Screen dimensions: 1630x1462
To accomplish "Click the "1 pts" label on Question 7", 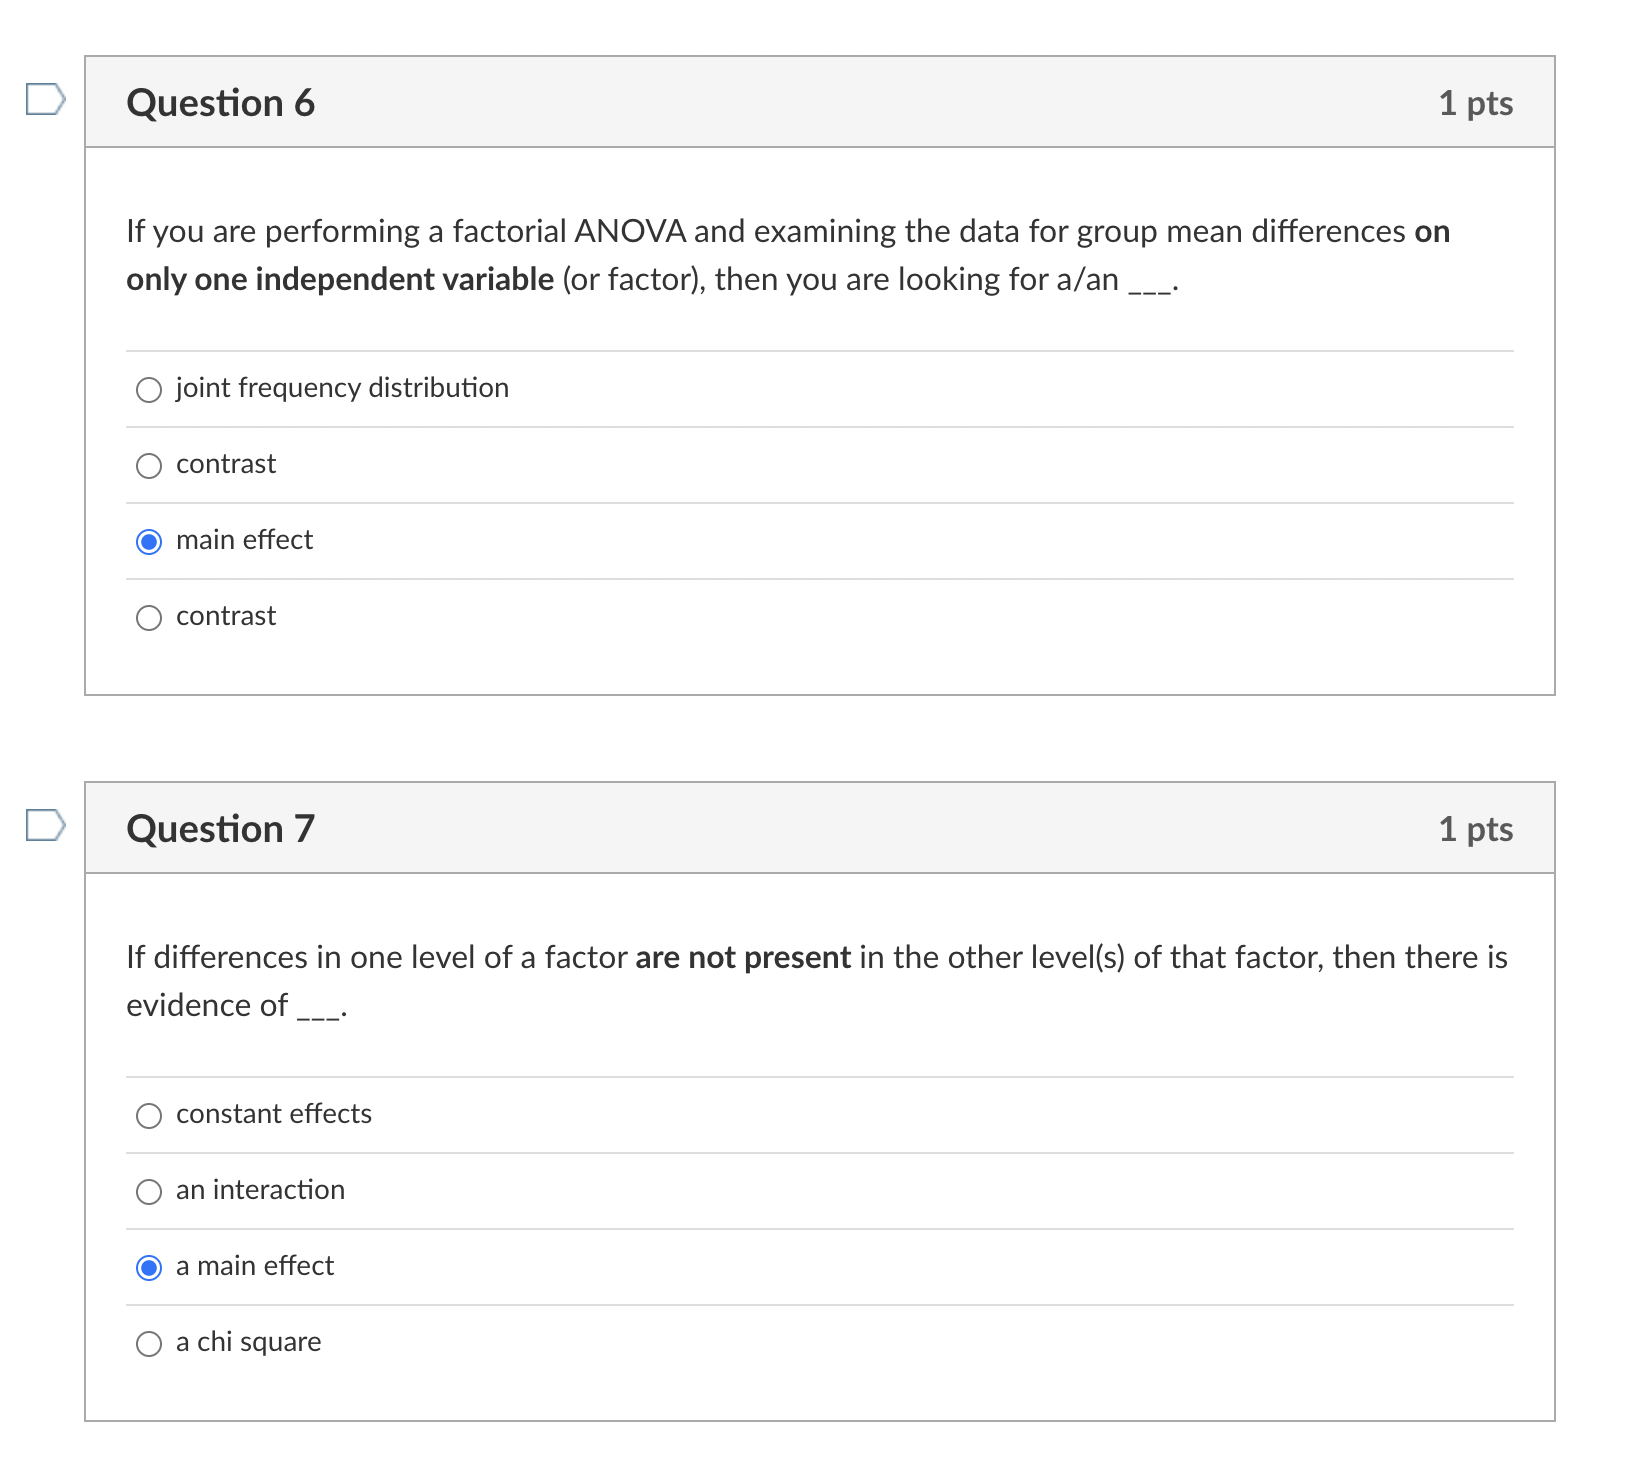I will 1476,829.
